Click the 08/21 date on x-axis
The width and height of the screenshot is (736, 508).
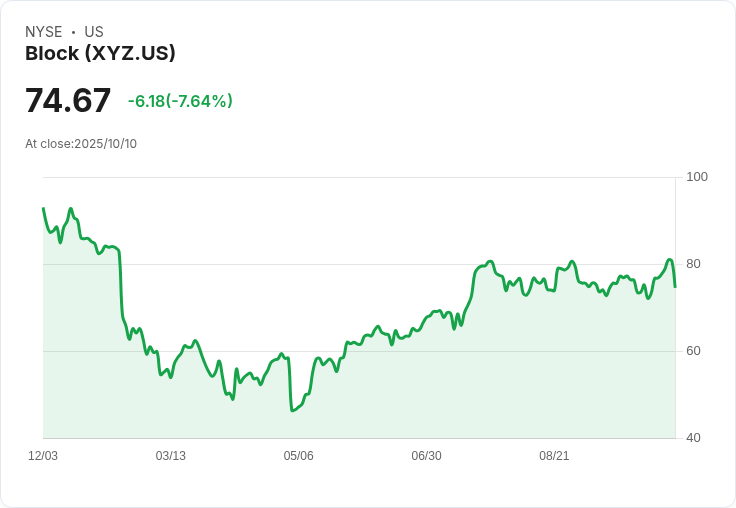click(554, 456)
